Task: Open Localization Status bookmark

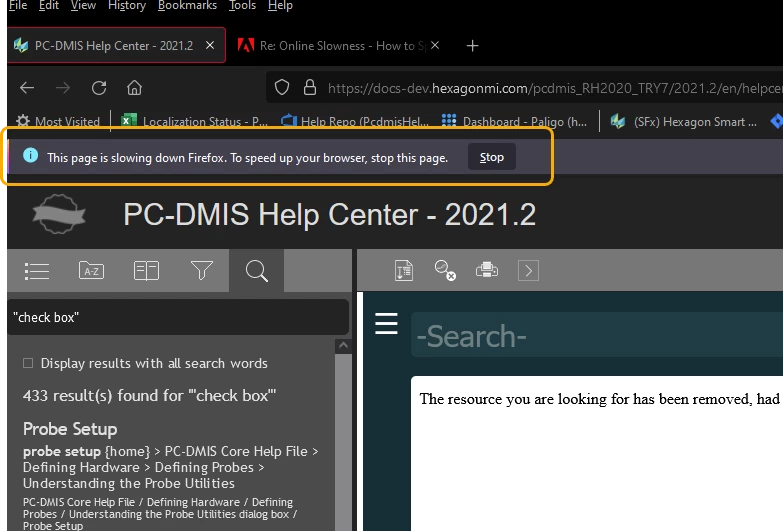Action: [x=194, y=121]
